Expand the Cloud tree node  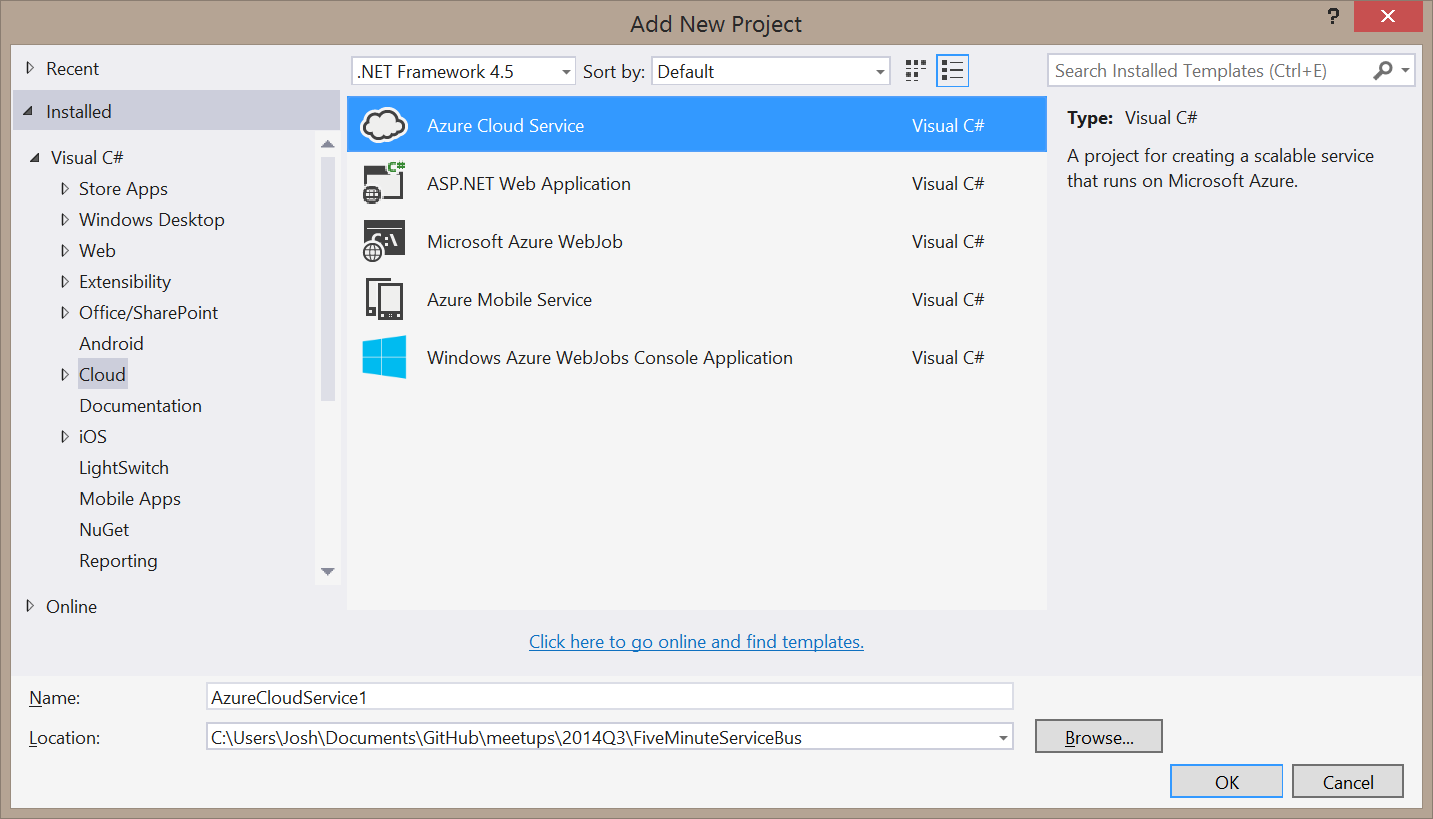pos(65,375)
